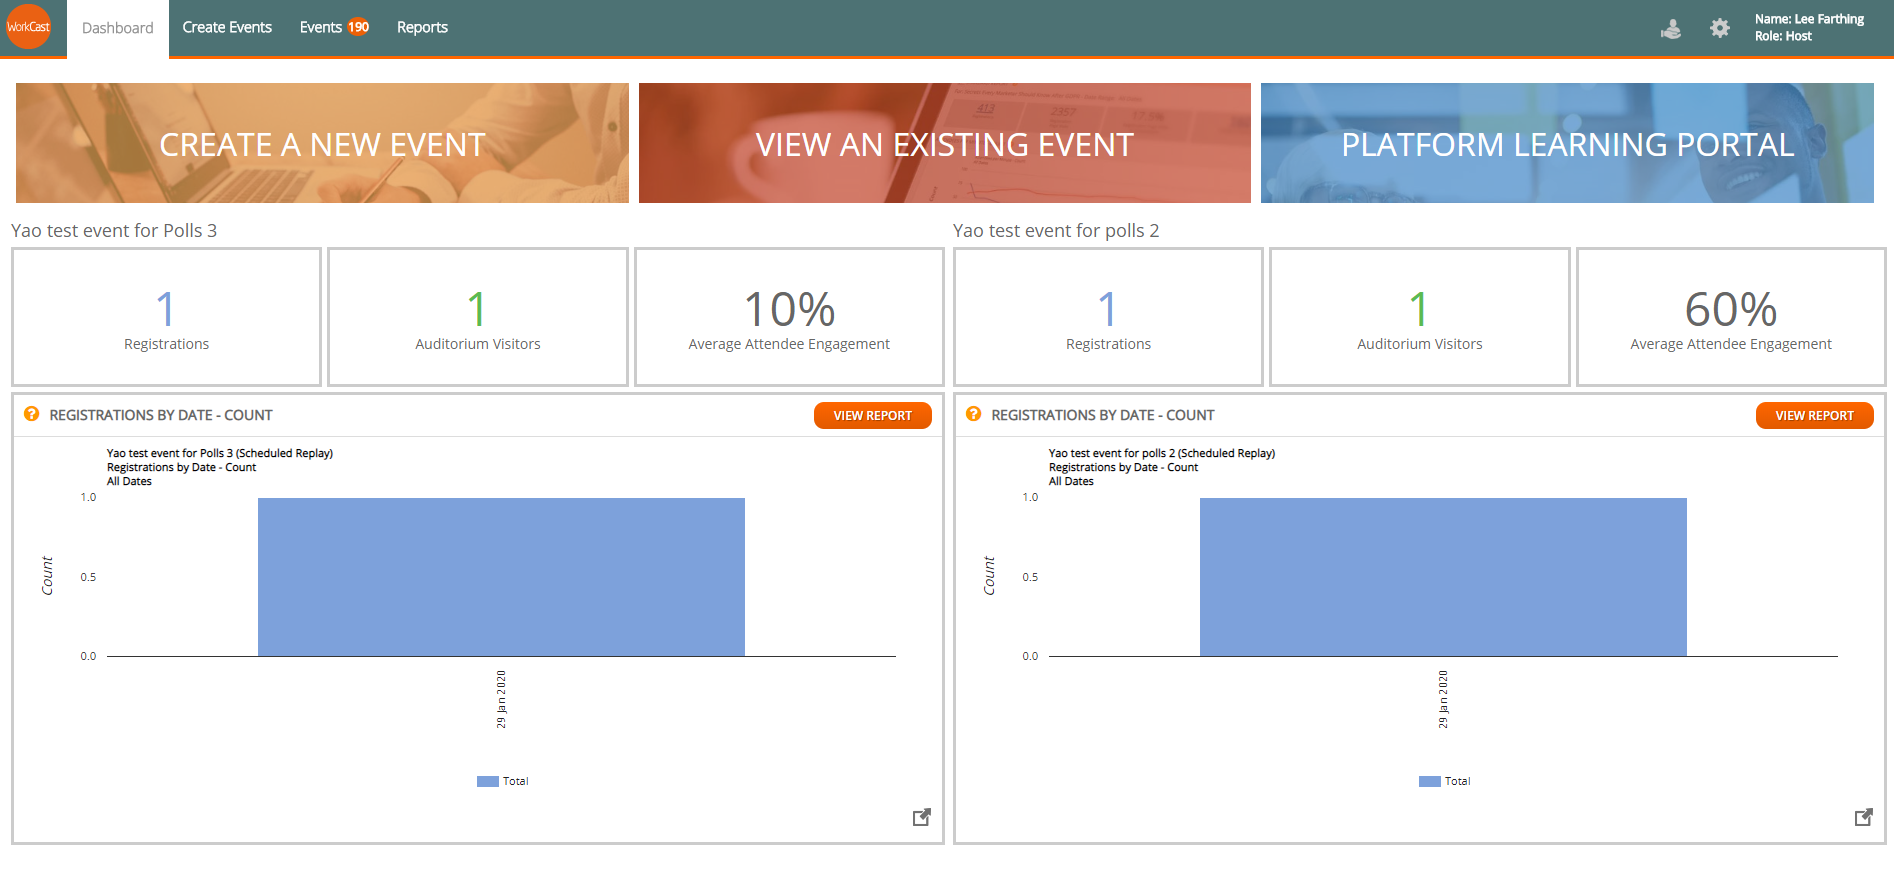Click the View An Existing Event banner
This screenshot has height=896, width=1894.
pyautogui.click(x=945, y=143)
